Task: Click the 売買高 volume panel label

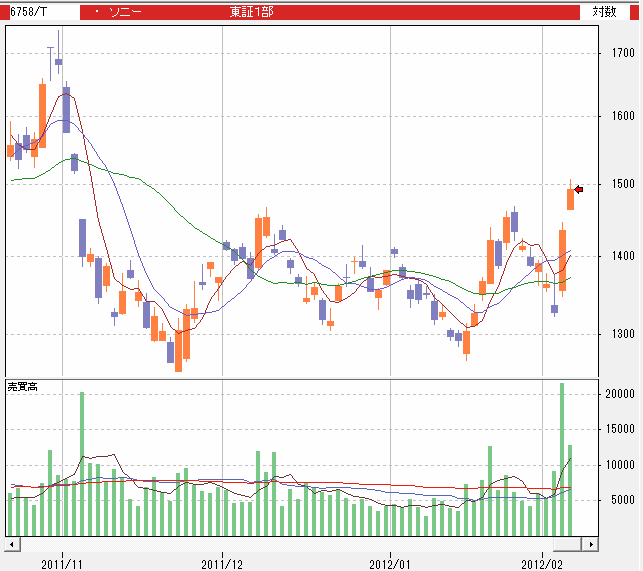Action: pos(23,386)
